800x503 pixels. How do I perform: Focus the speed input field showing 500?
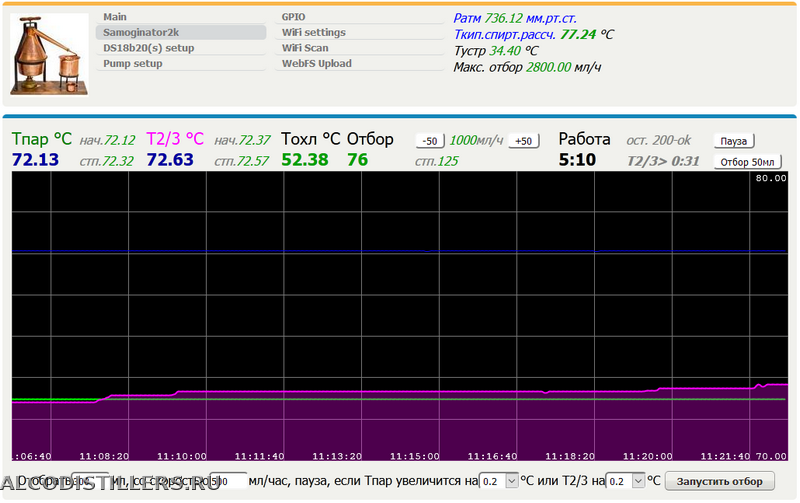click(228, 481)
